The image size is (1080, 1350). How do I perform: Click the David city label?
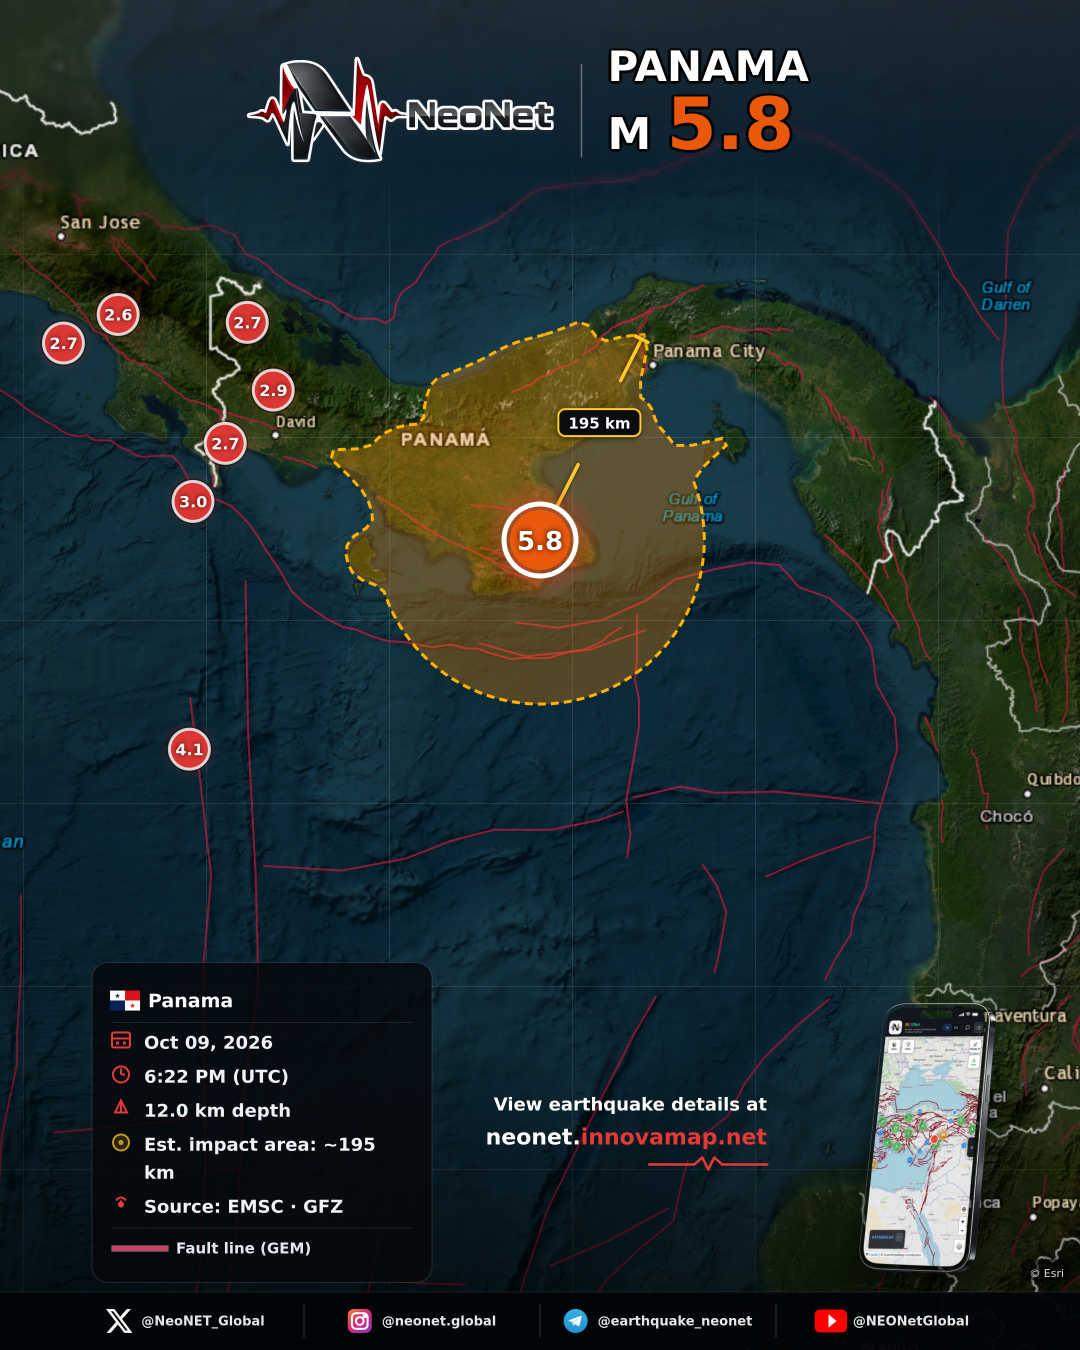click(296, 422)
